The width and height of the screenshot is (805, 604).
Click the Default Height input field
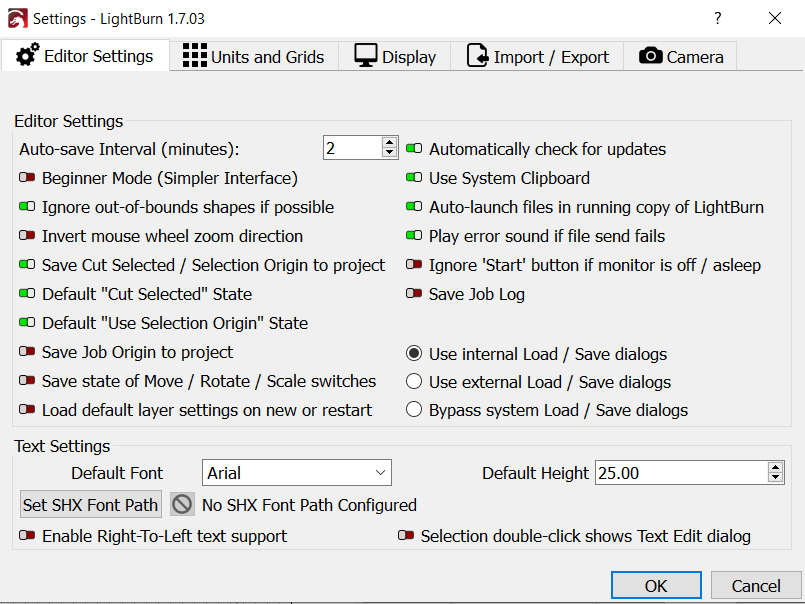coord(682,473)
